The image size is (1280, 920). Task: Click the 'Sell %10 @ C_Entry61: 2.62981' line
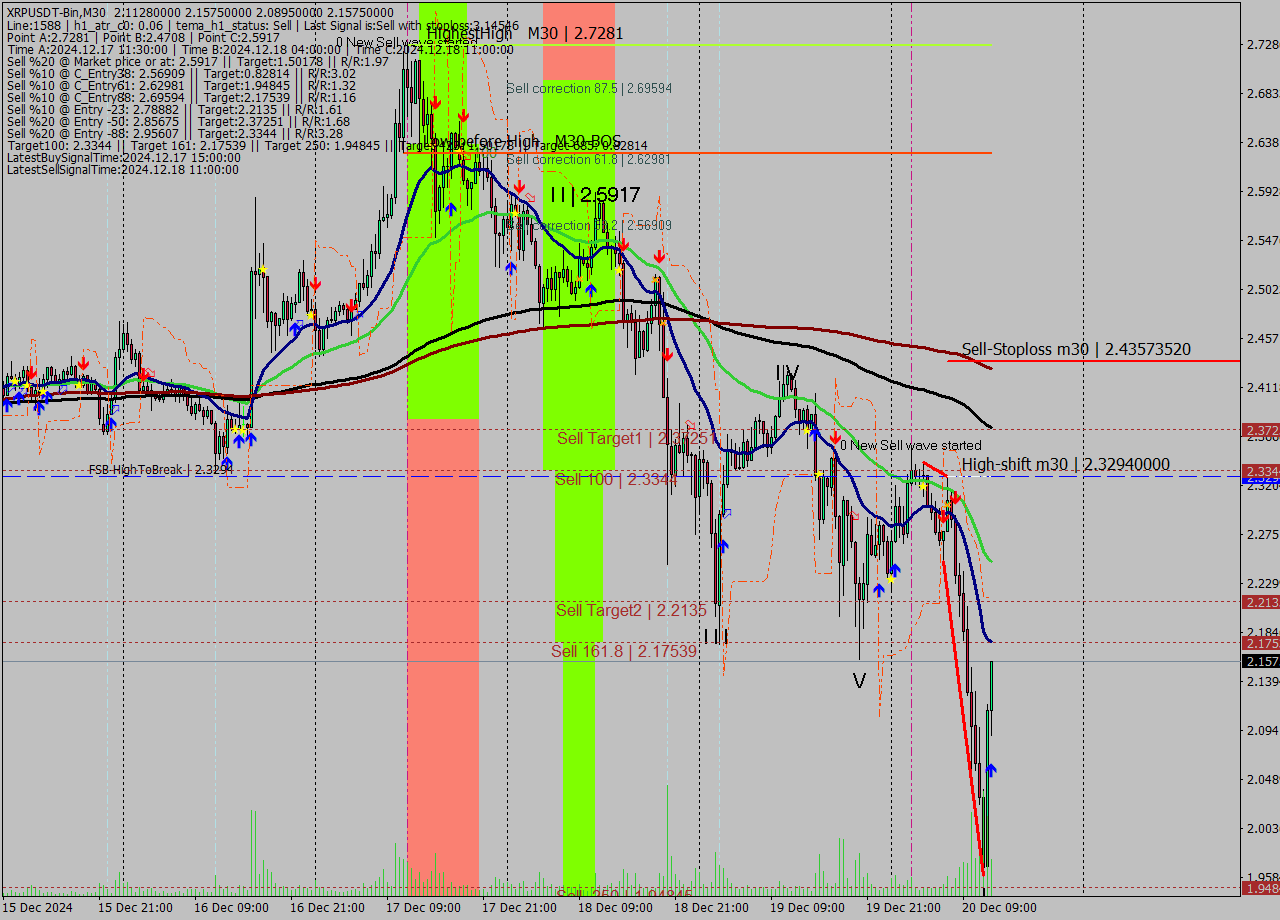(181, 85)
